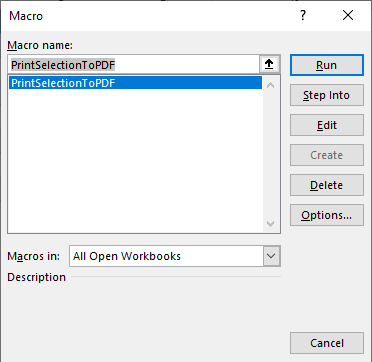Click the Macro dialog title bar
The height and width of the screenshot is (362, 372).
(150, 16)
